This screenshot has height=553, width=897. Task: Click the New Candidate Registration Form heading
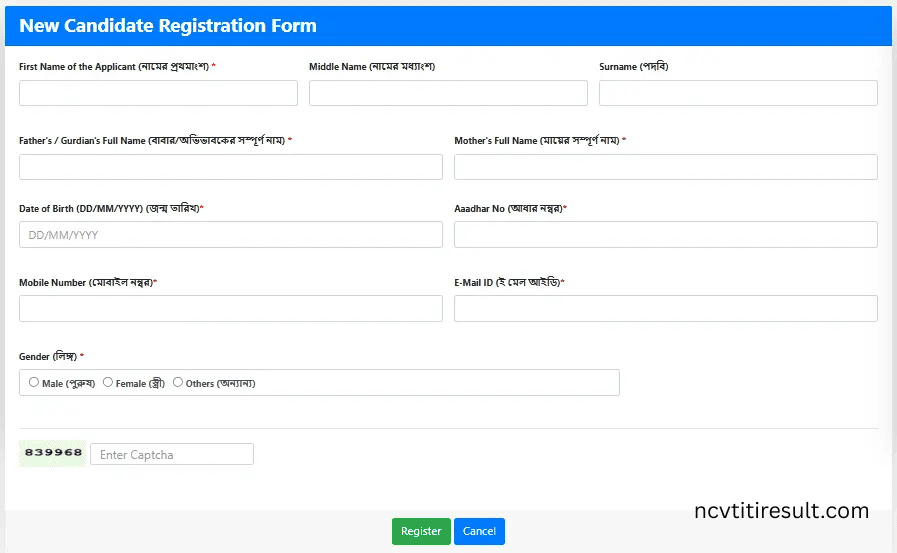point(168,26)
